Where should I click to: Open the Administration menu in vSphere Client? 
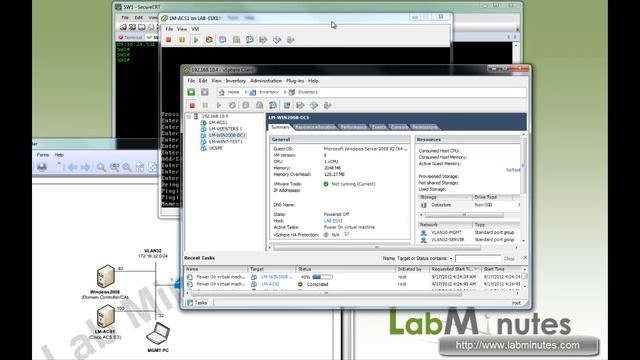(266, 81)
